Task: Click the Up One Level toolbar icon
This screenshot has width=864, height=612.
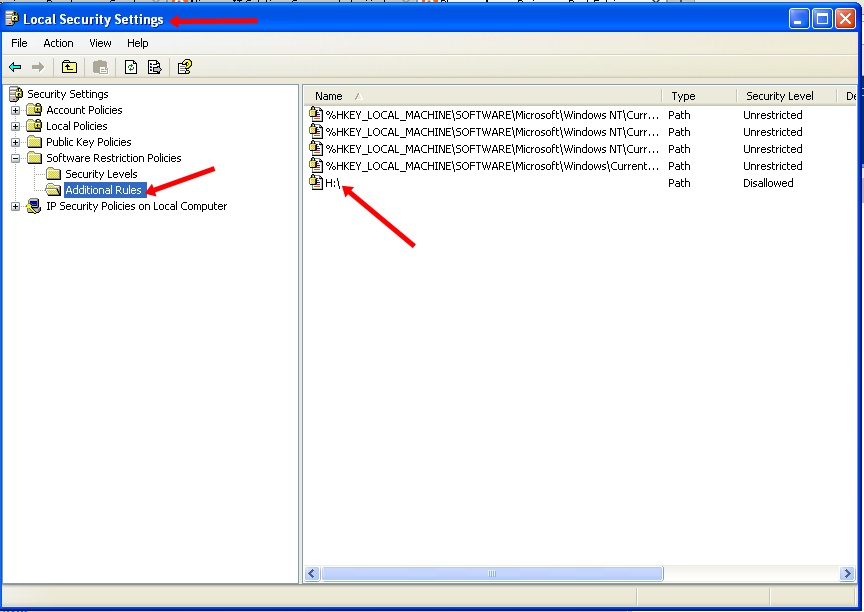Action: pyautogui.click(x=69, y=66)
